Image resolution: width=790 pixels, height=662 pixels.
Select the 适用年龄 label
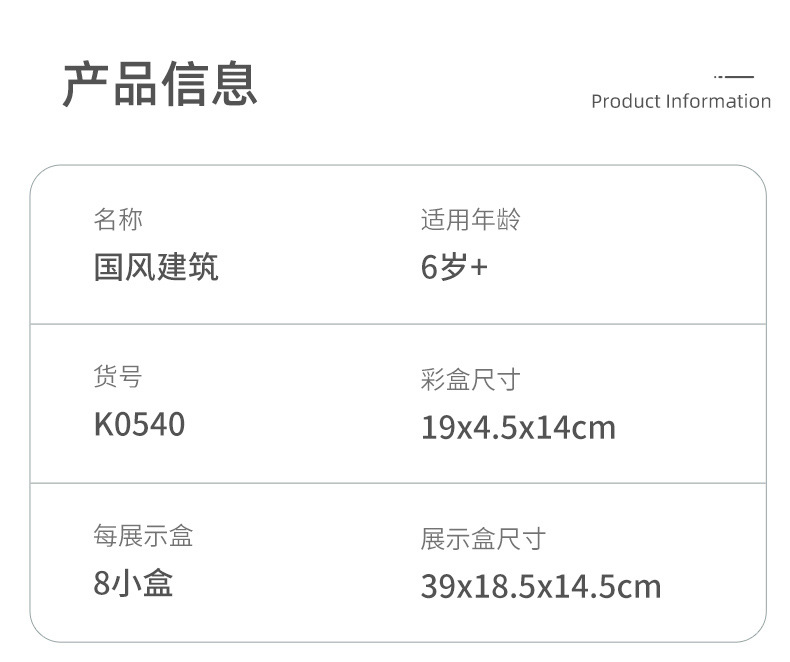coord(470,220)
